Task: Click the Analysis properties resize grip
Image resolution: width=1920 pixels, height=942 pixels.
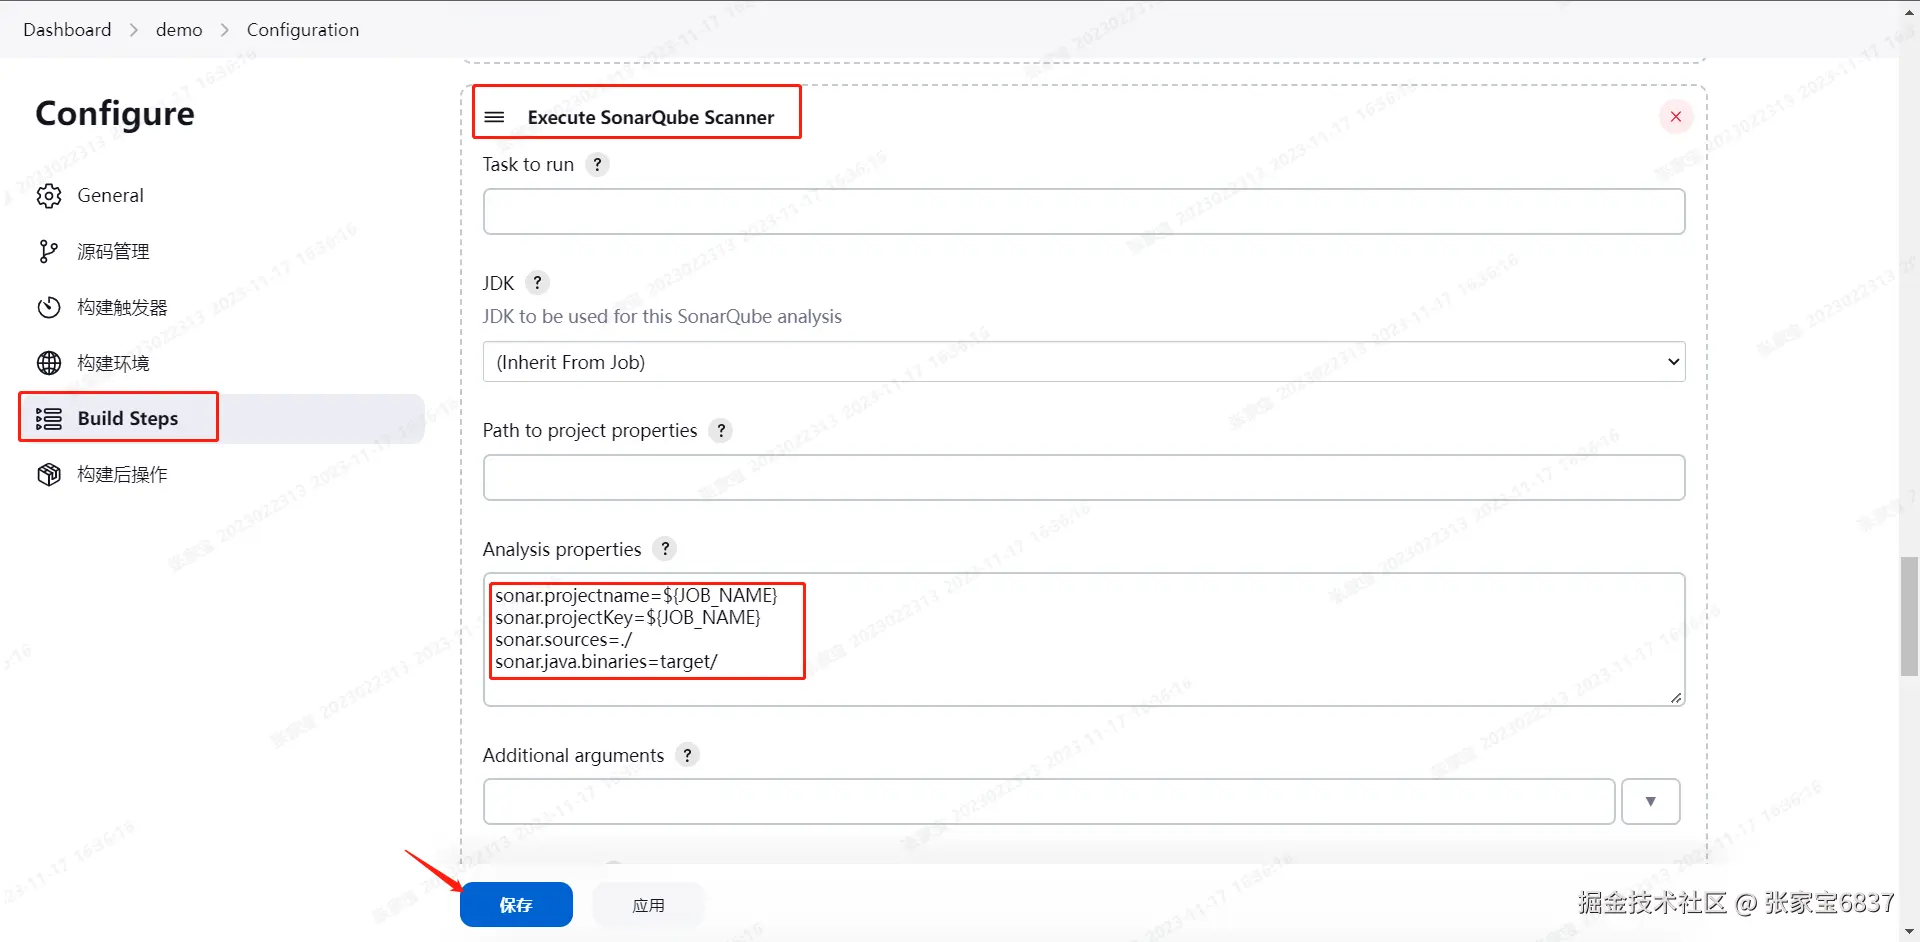Action: (1676, 697)
